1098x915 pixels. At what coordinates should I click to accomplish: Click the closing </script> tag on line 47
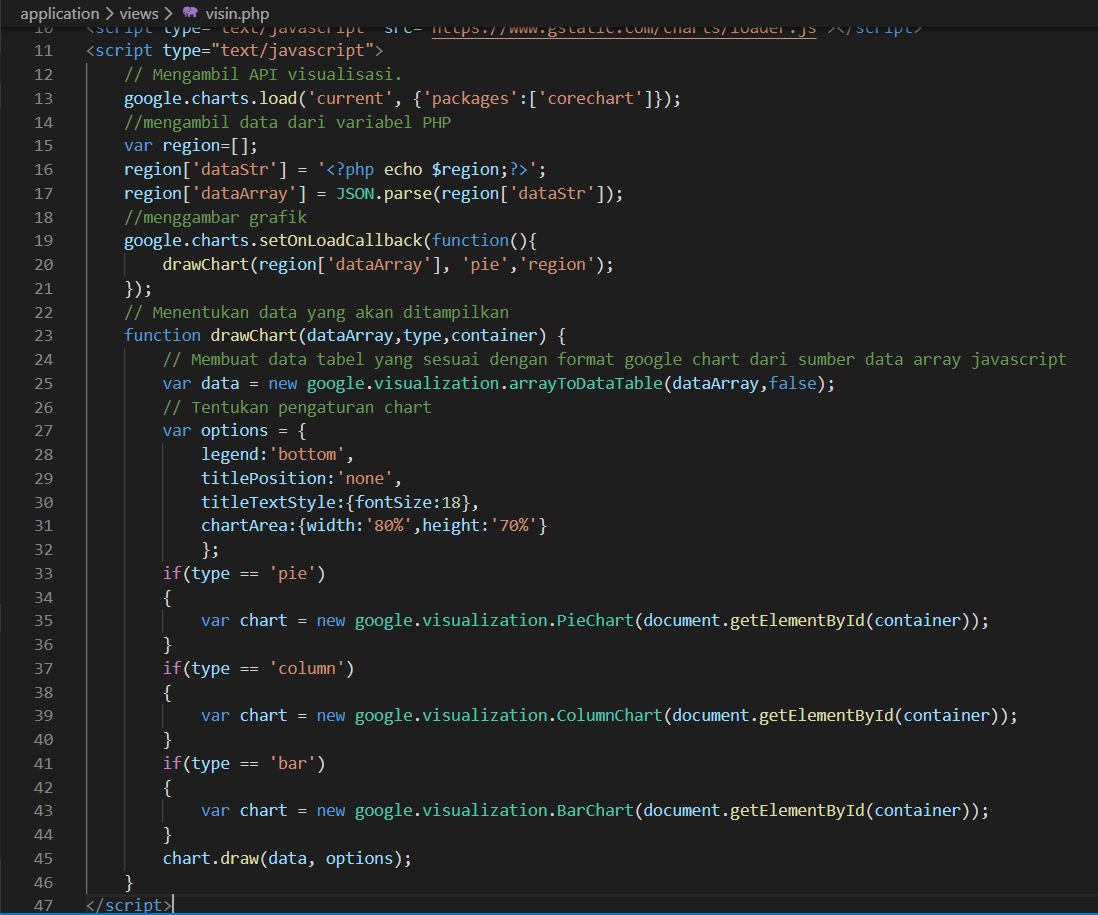click(x=129, y=905)
